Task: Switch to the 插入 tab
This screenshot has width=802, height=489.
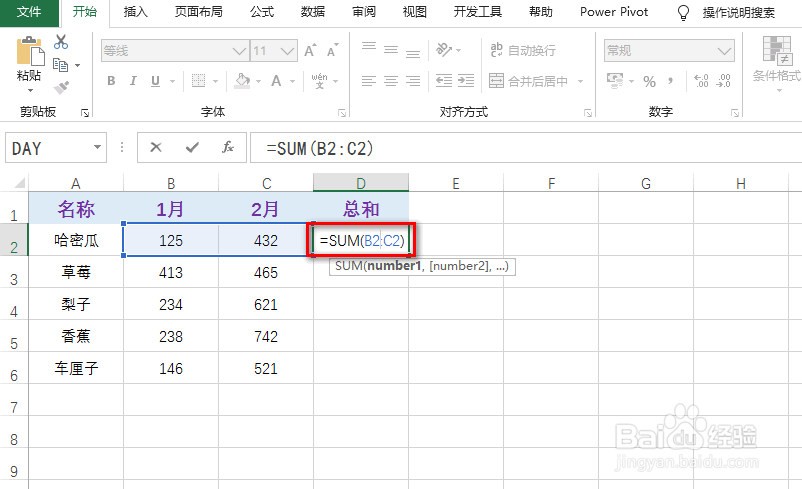Action: [136, 12]
